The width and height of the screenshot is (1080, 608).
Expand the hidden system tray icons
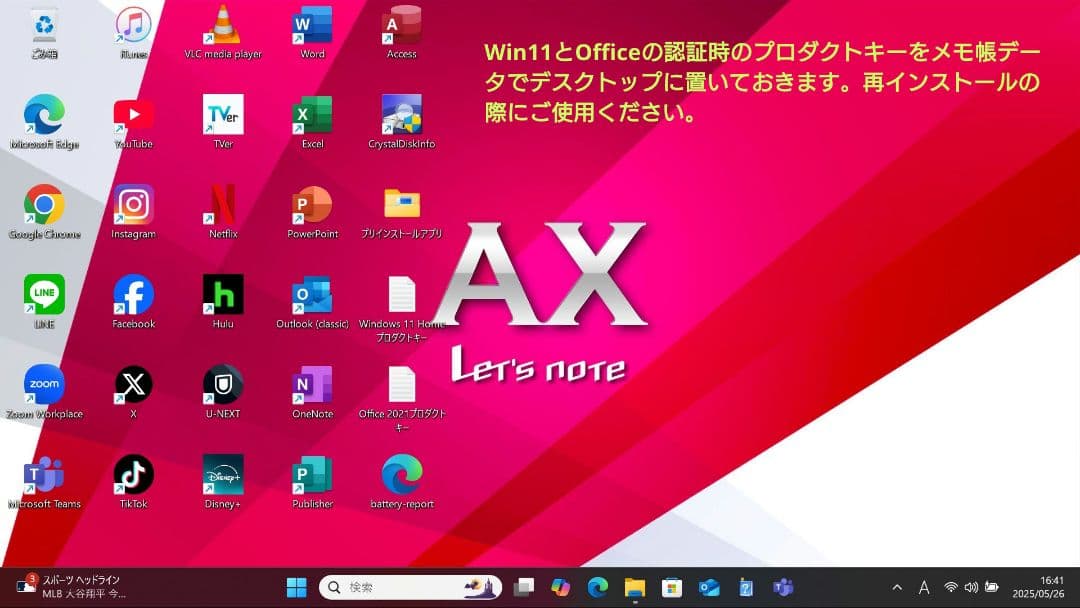point(897,588)
